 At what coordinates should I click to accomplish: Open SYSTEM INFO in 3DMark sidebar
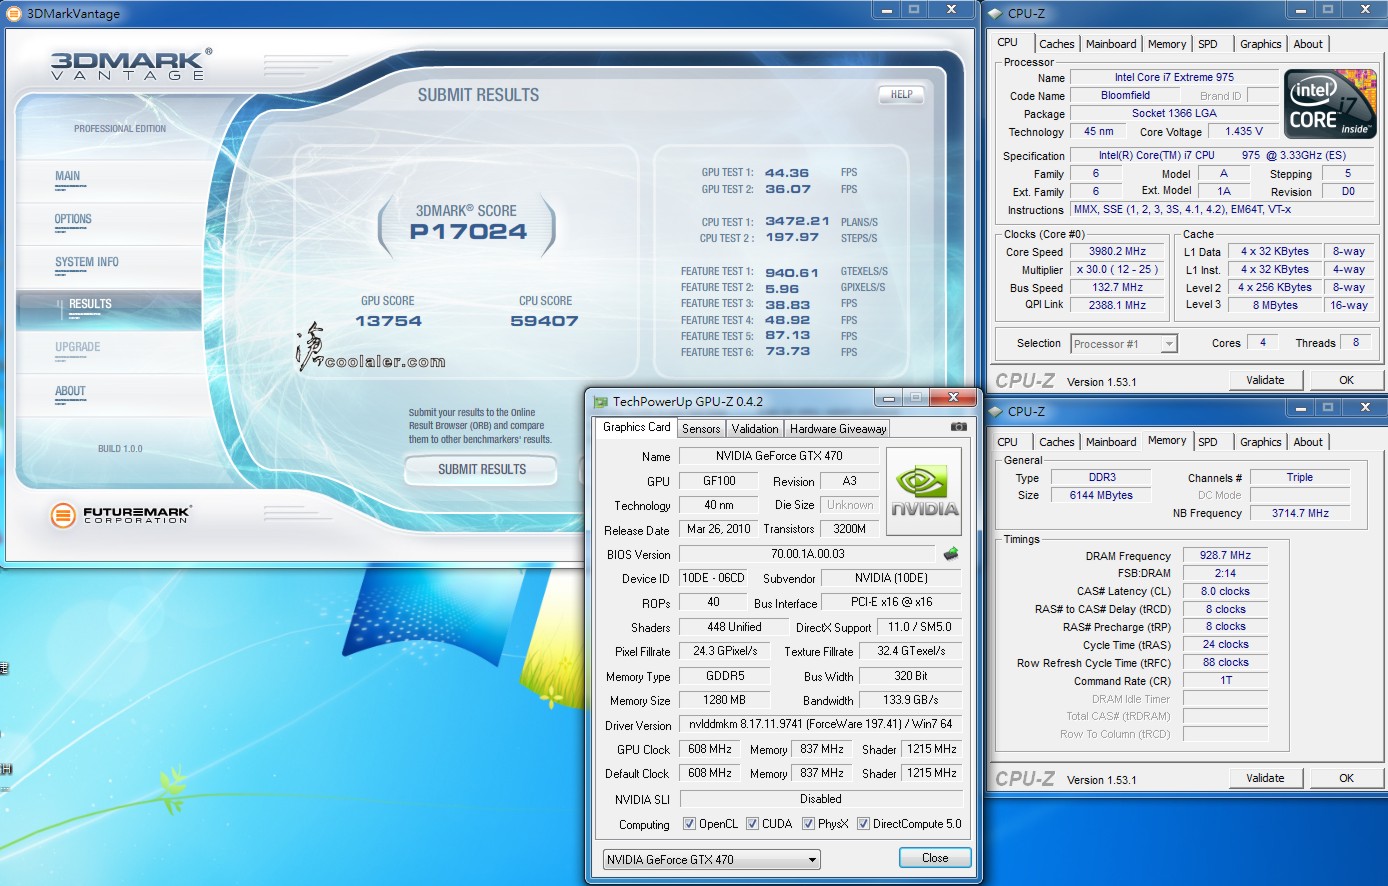coord(86,263)
